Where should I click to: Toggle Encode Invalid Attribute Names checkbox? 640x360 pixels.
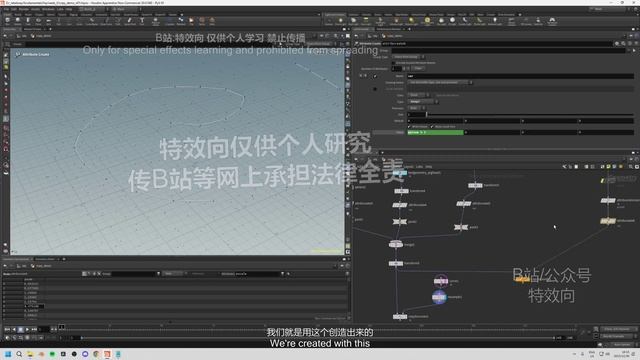click(393, 63)
